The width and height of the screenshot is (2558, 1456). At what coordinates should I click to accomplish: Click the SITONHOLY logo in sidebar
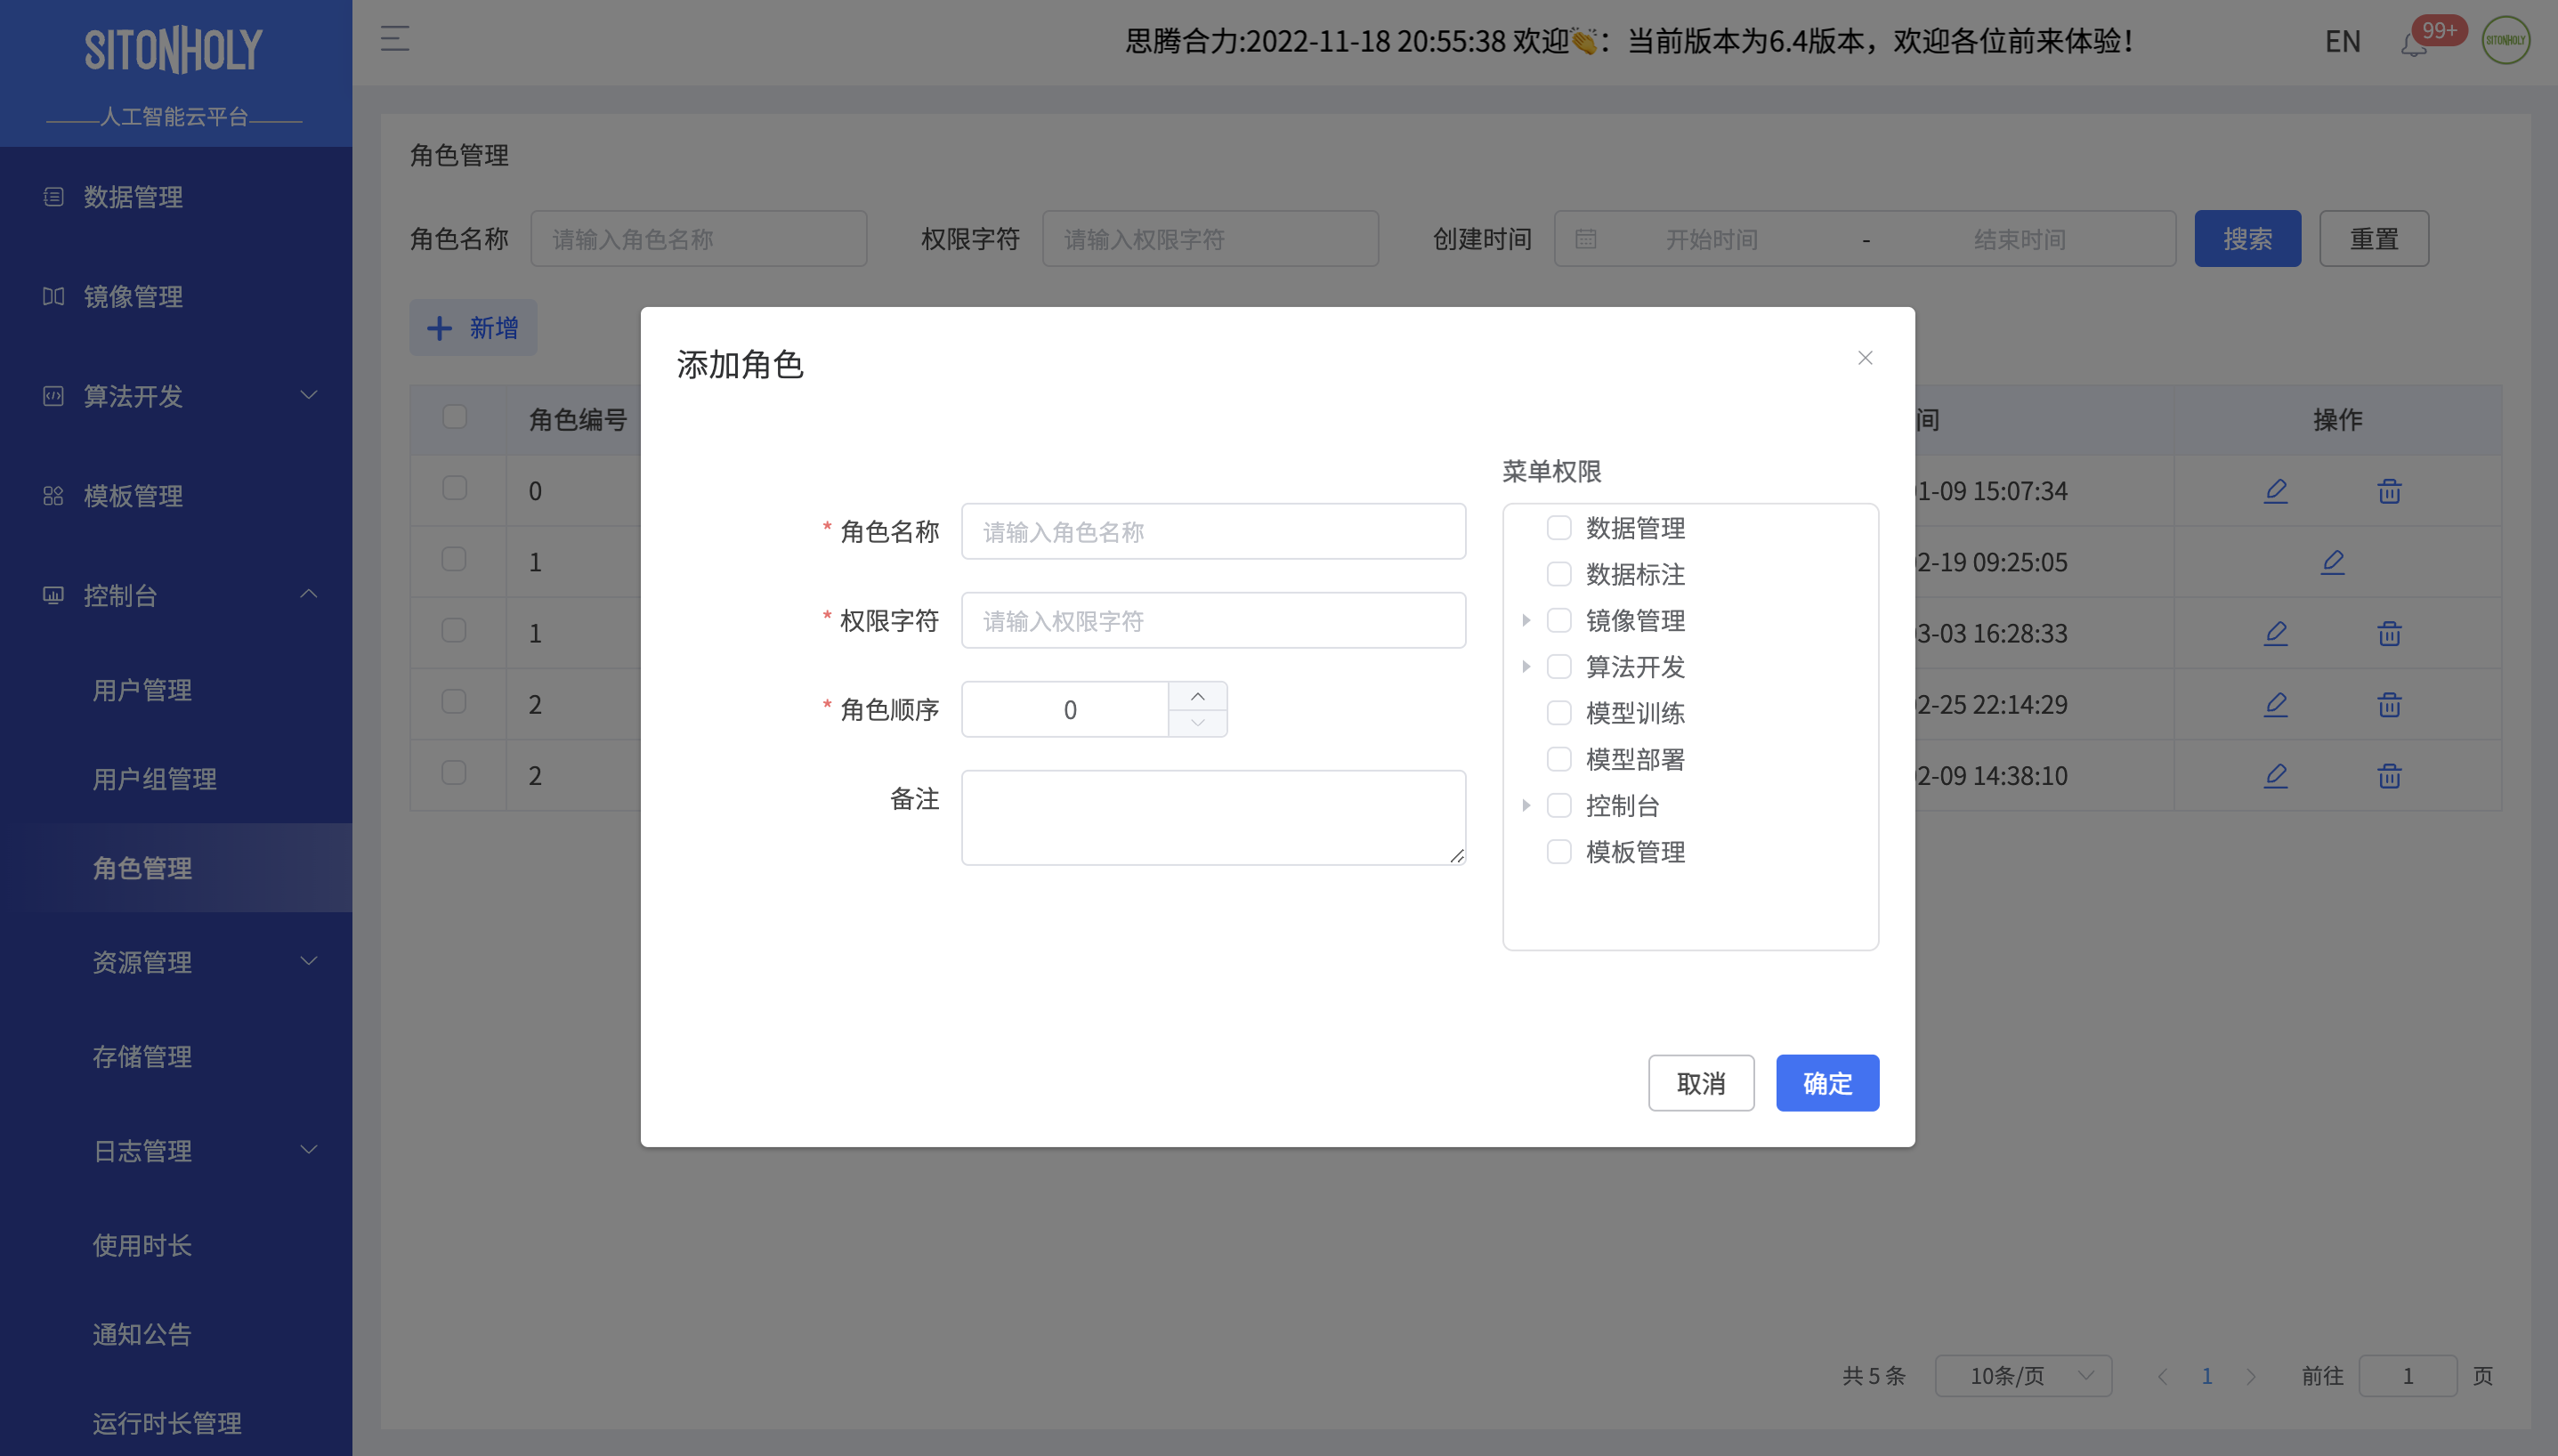point(173,50)
